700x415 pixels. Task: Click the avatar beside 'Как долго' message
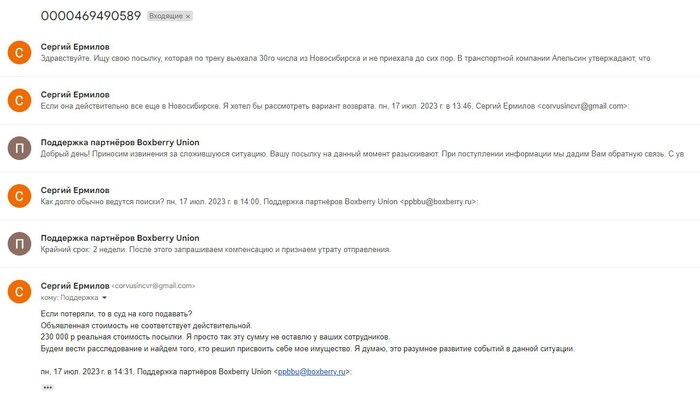pyautogui.click(x=18, y=195)
